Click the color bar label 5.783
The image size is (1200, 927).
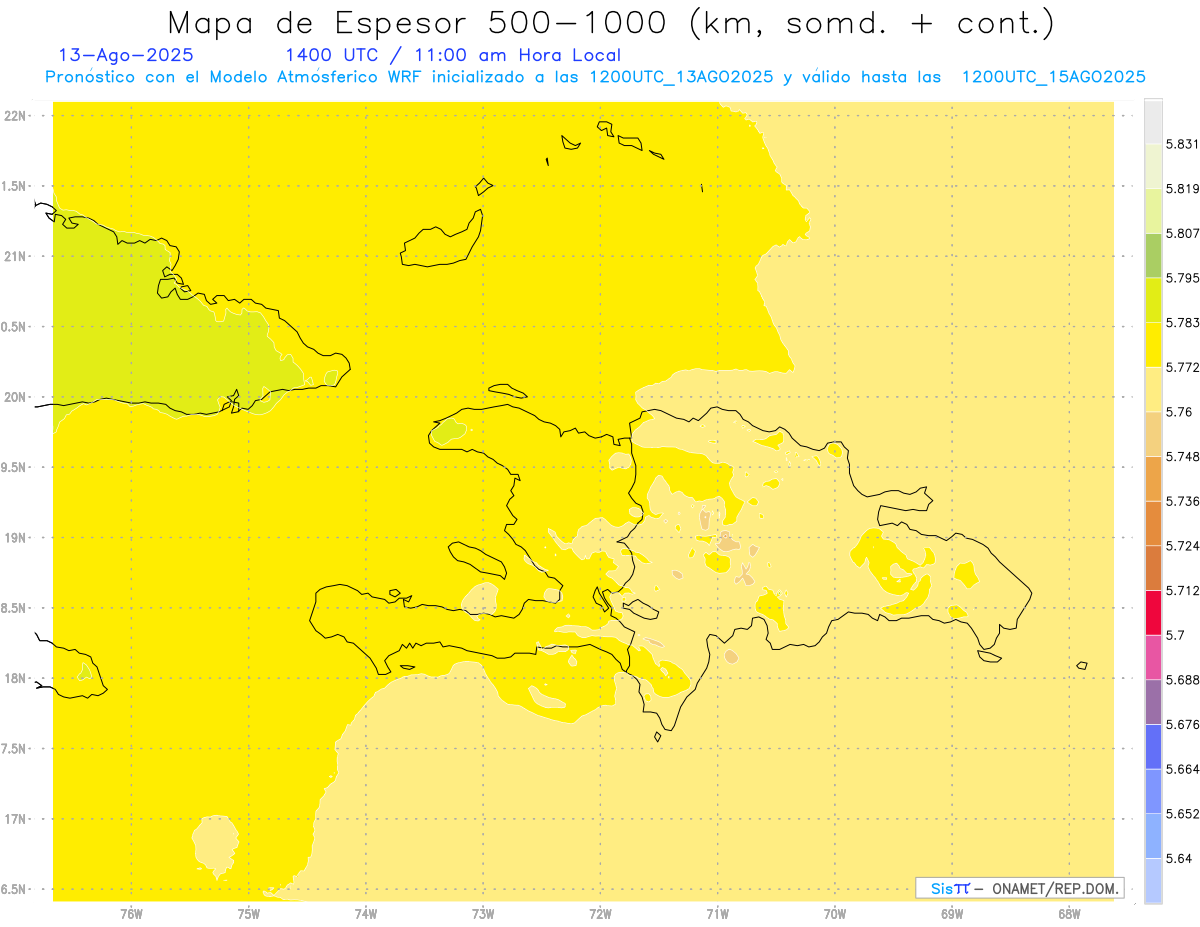tap(1182, 322)
